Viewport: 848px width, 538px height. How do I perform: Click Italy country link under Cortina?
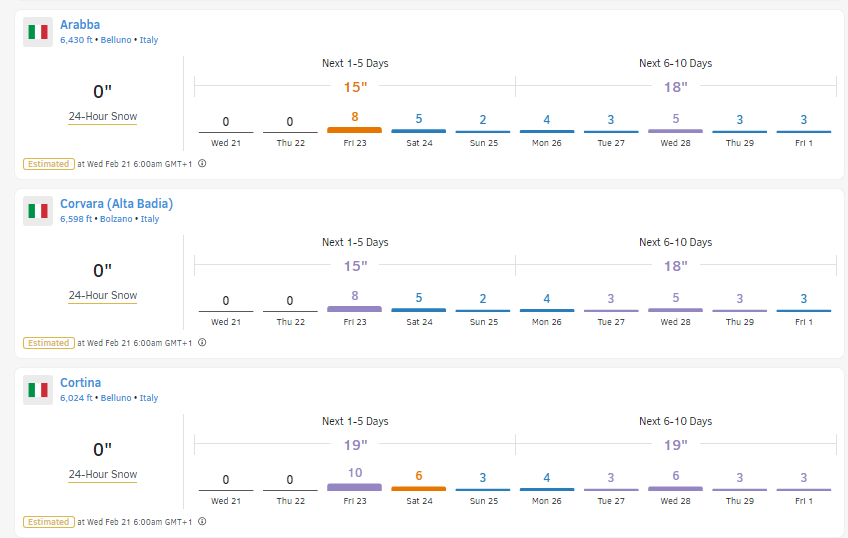[x=149, y=398]
